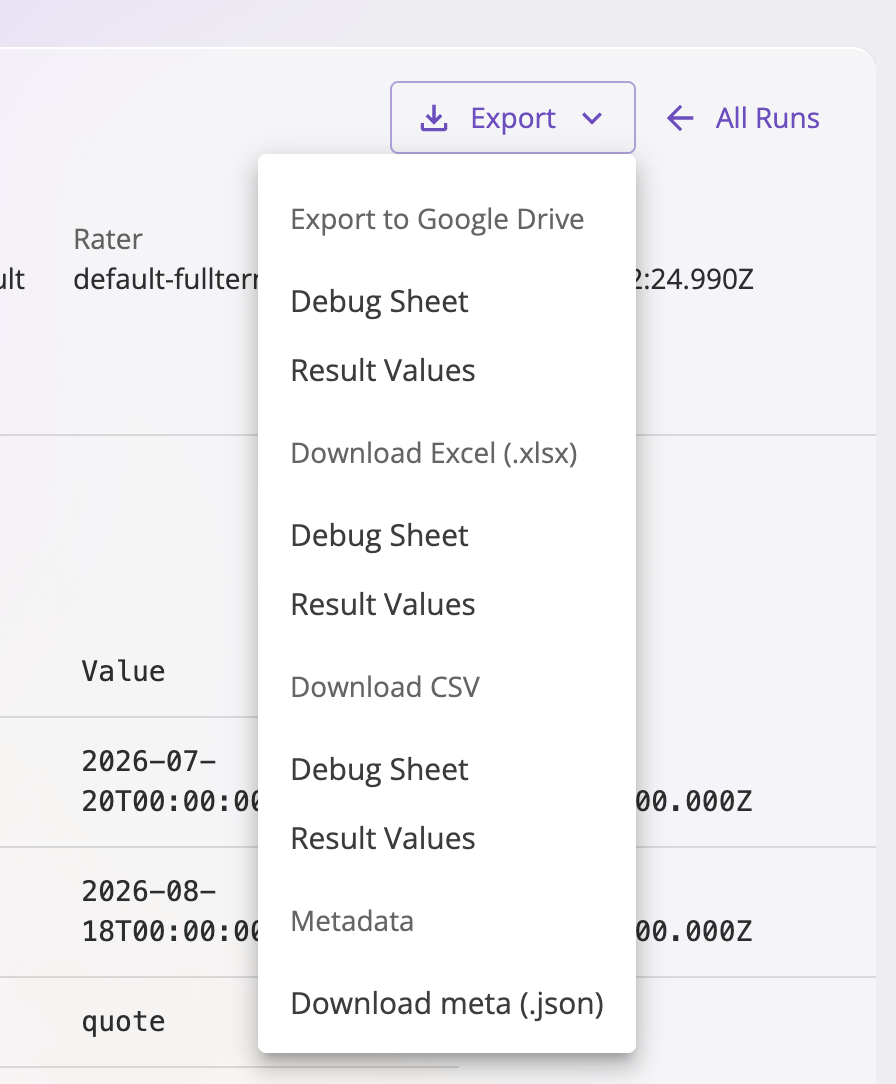The image size is (896, 1084).
Task: Click the 'Rater' label
Action: (x=108, y=239)
